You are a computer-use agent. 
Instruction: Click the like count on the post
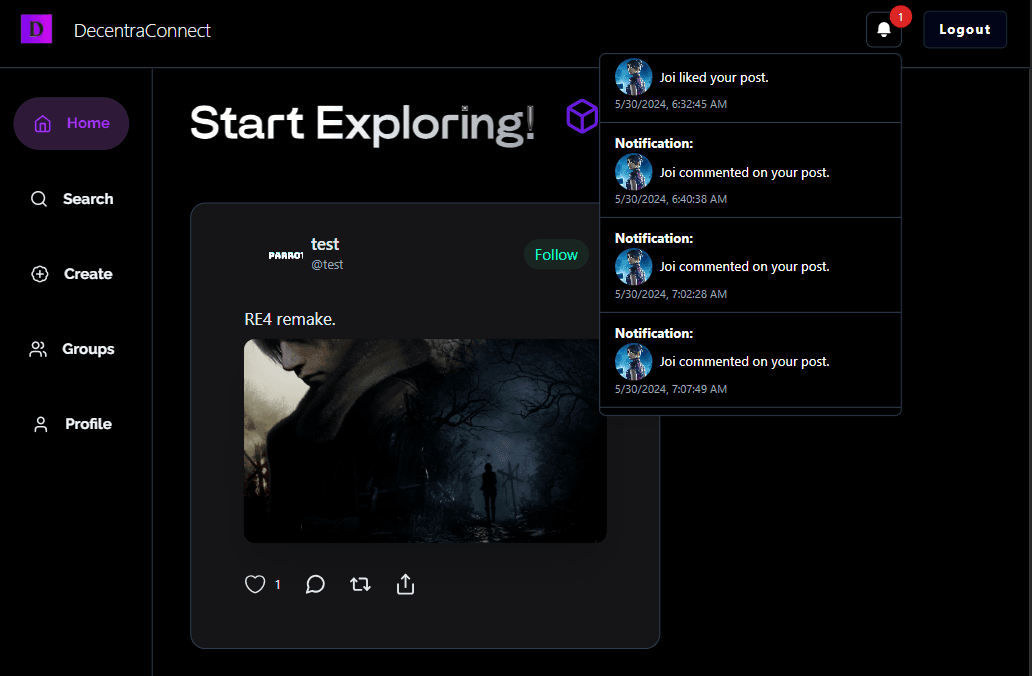pos(278,584)
